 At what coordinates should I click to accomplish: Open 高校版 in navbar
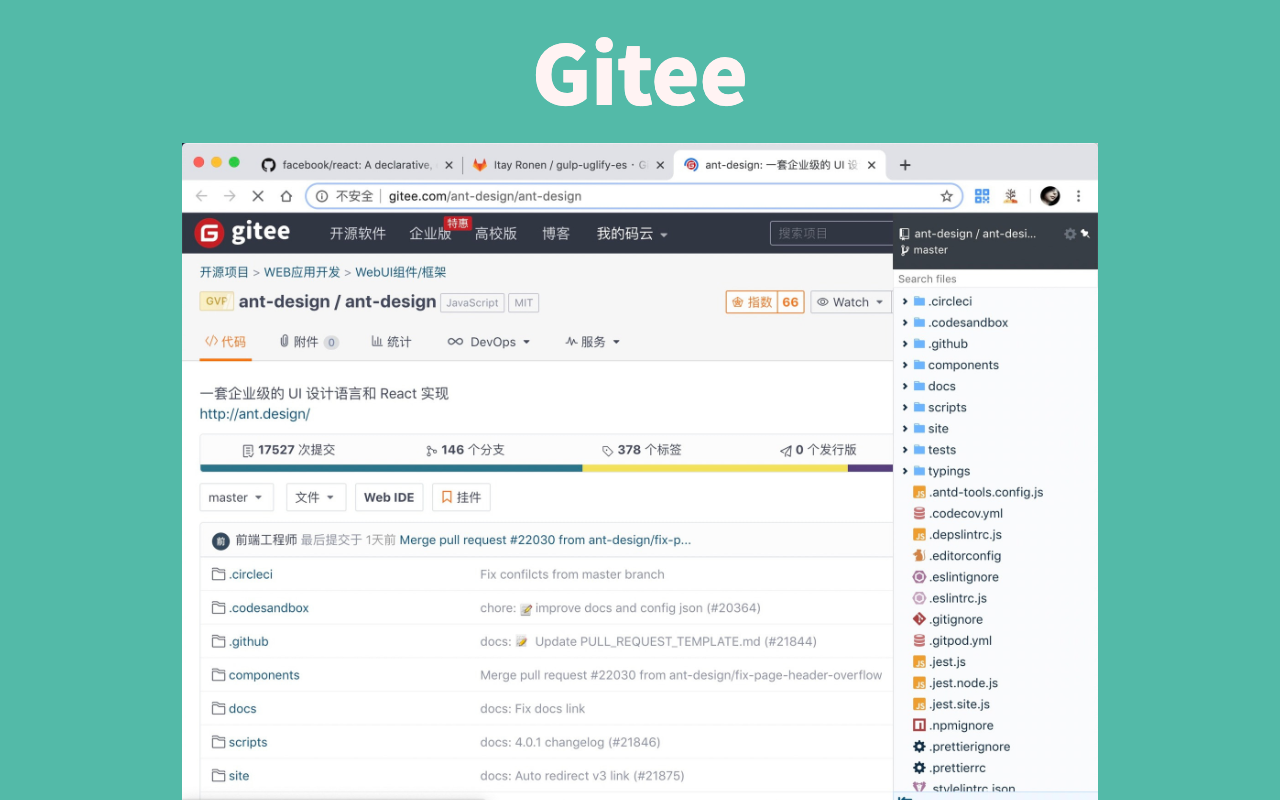(x=496, y=233)
